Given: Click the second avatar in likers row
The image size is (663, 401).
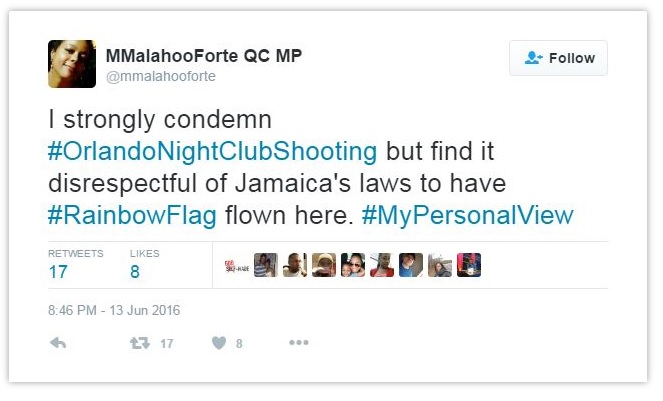Looking at the screenshot, I should point(266,265).
